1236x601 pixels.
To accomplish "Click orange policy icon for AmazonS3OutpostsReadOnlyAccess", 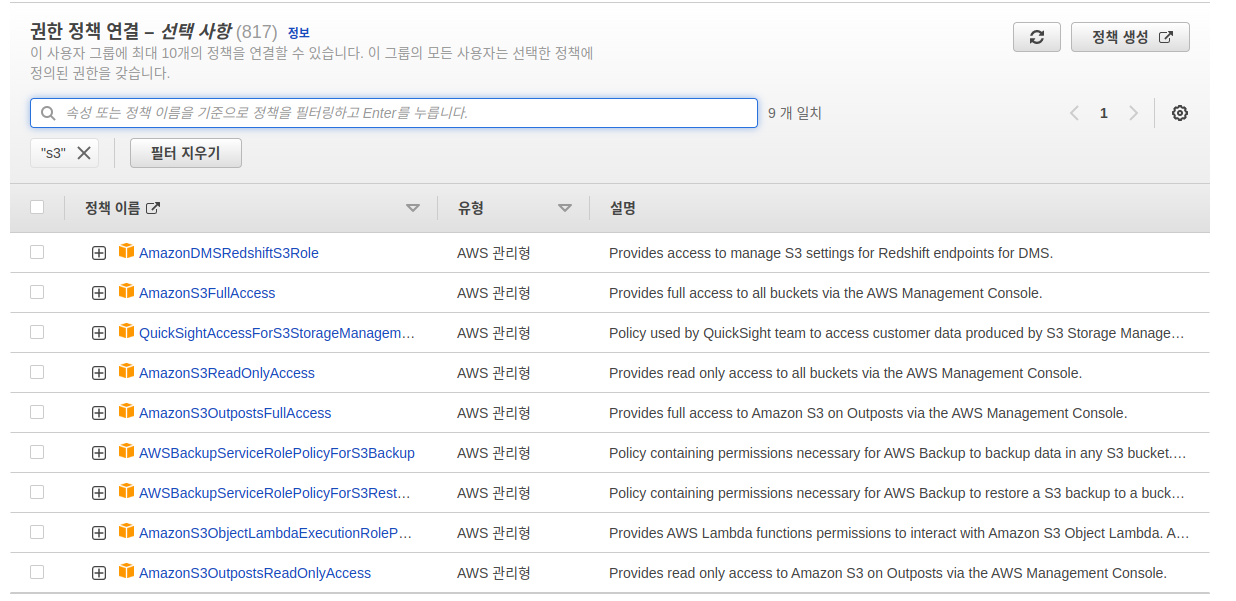I will coord(126,571).
